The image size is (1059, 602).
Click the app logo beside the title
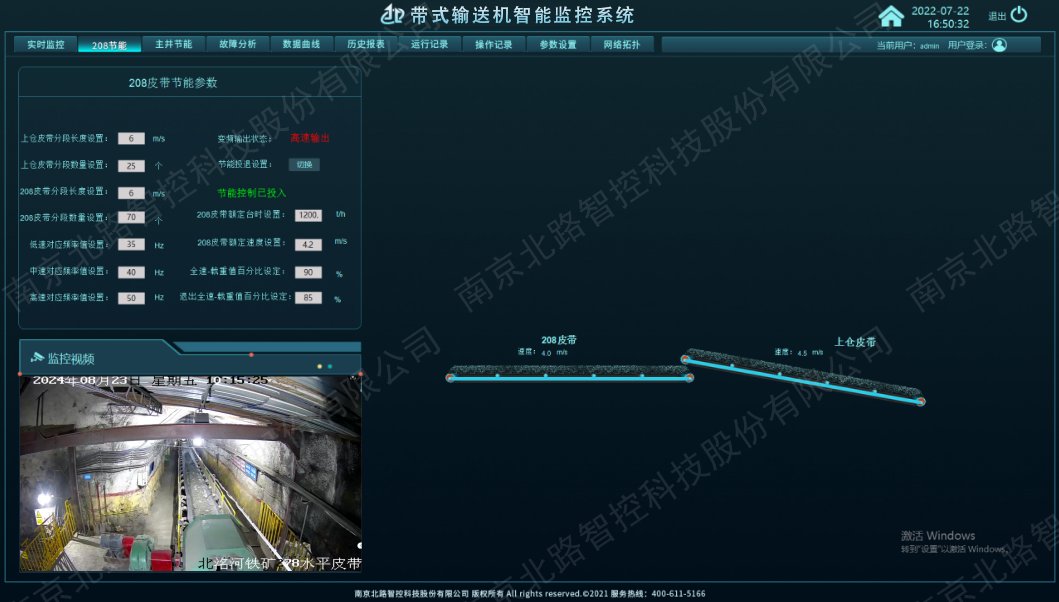392,15
